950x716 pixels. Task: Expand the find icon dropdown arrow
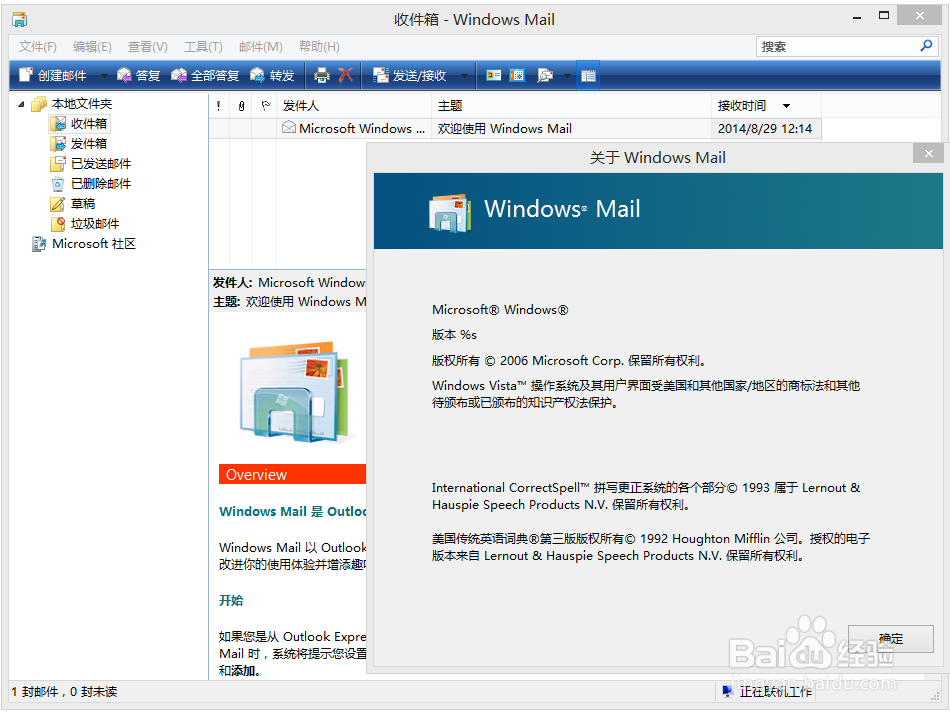coord(567,75)
